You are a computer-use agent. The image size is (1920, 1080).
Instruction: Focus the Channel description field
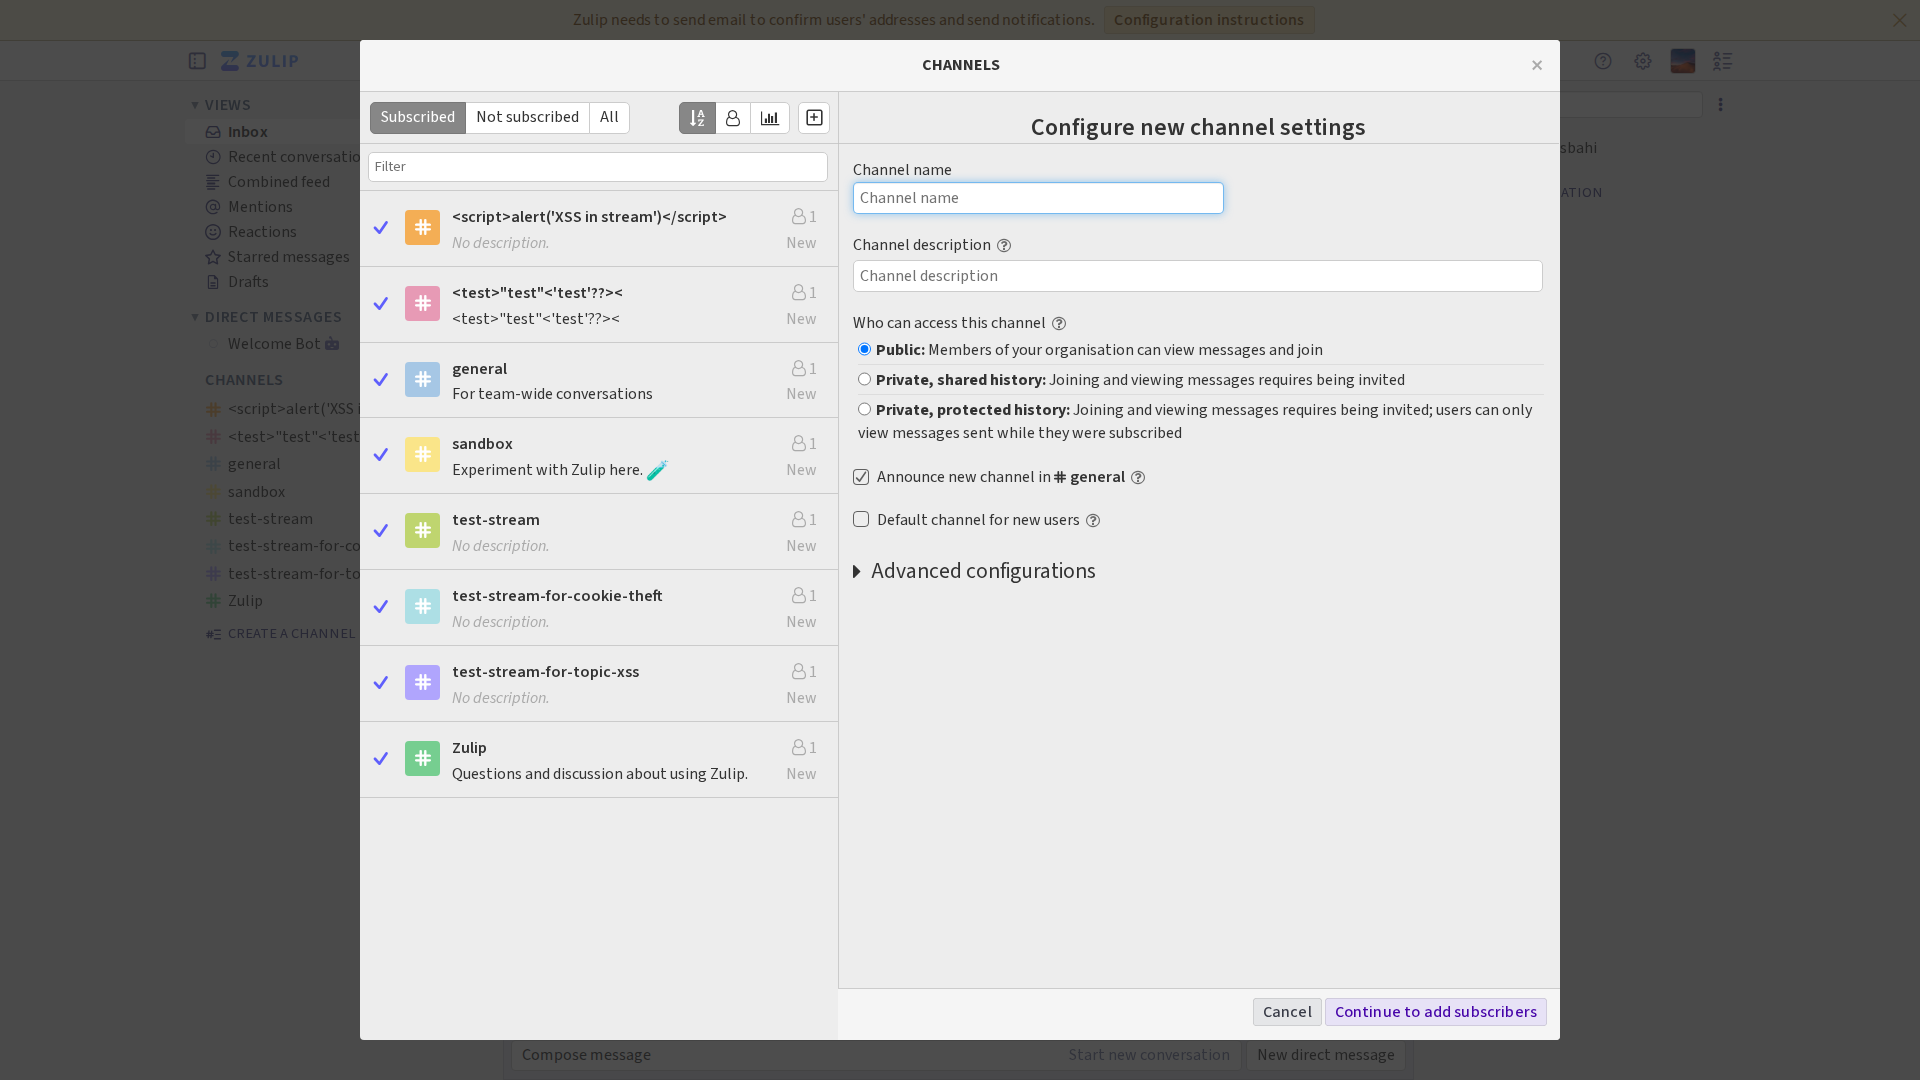[1197, 276]
